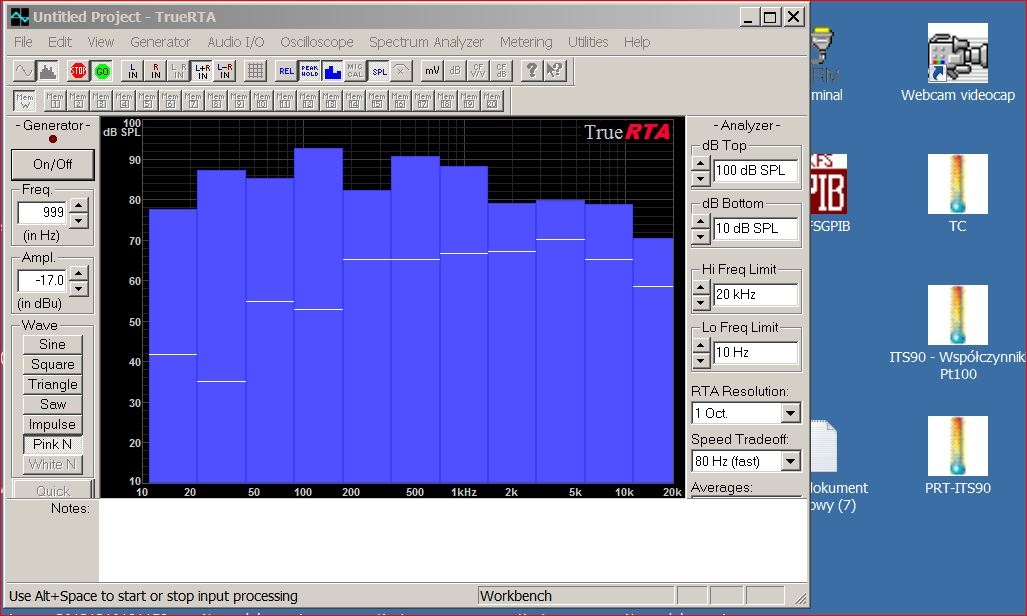1027x616 pixels.
Task: Open the Spectrum Analyzer menu
Action: (426, 42)
